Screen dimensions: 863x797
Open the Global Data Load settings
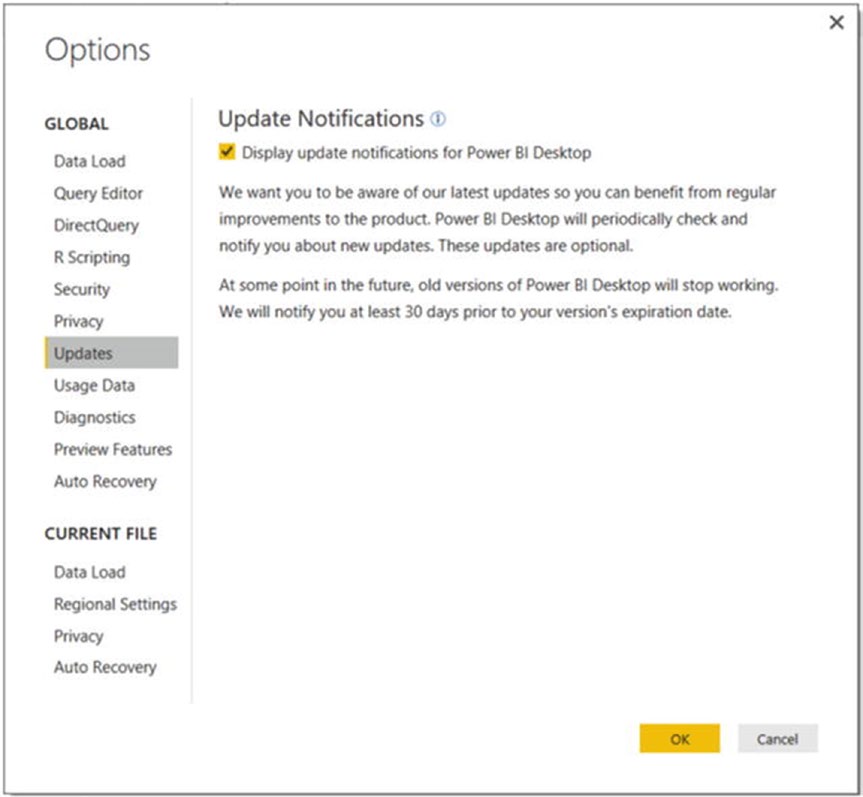point(90,161)
